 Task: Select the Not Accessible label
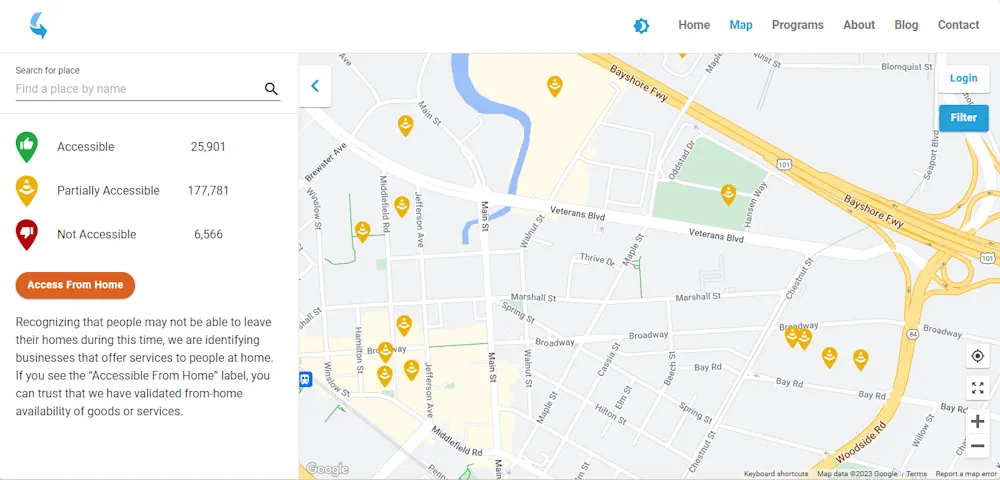96,235
